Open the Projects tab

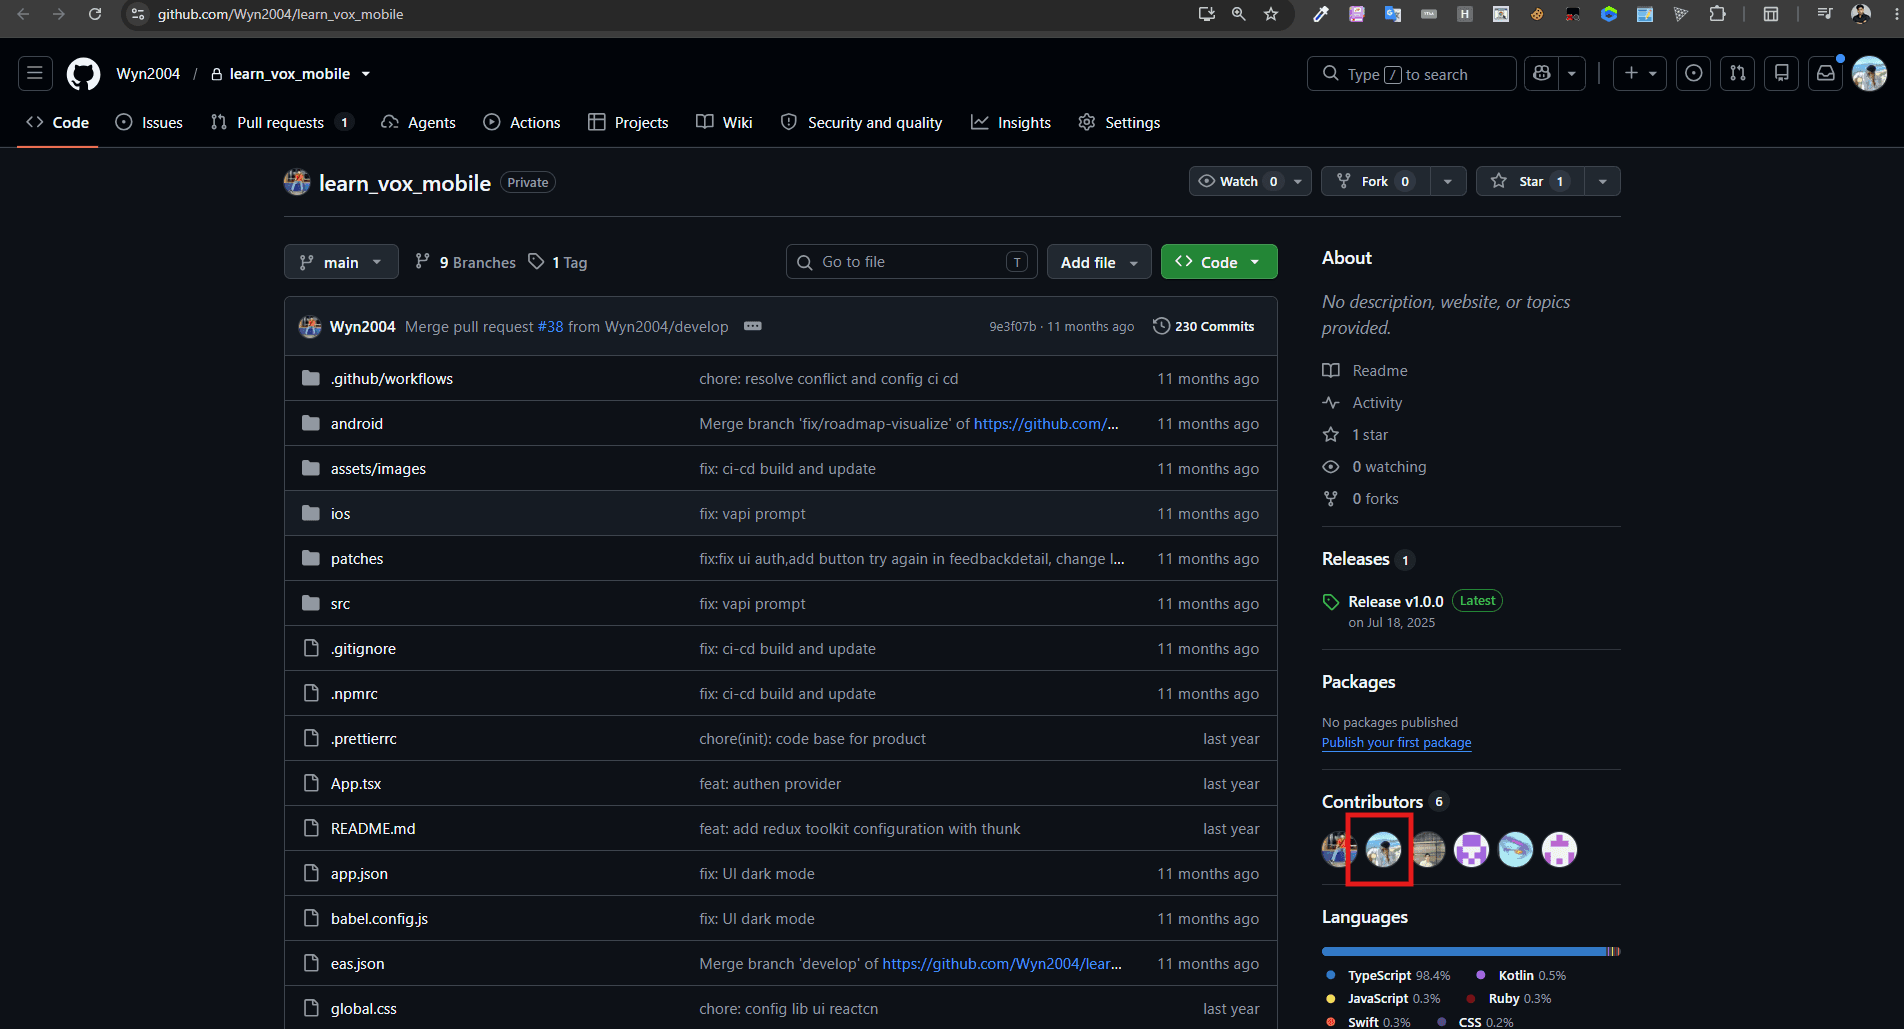click(x=628, y=122)
